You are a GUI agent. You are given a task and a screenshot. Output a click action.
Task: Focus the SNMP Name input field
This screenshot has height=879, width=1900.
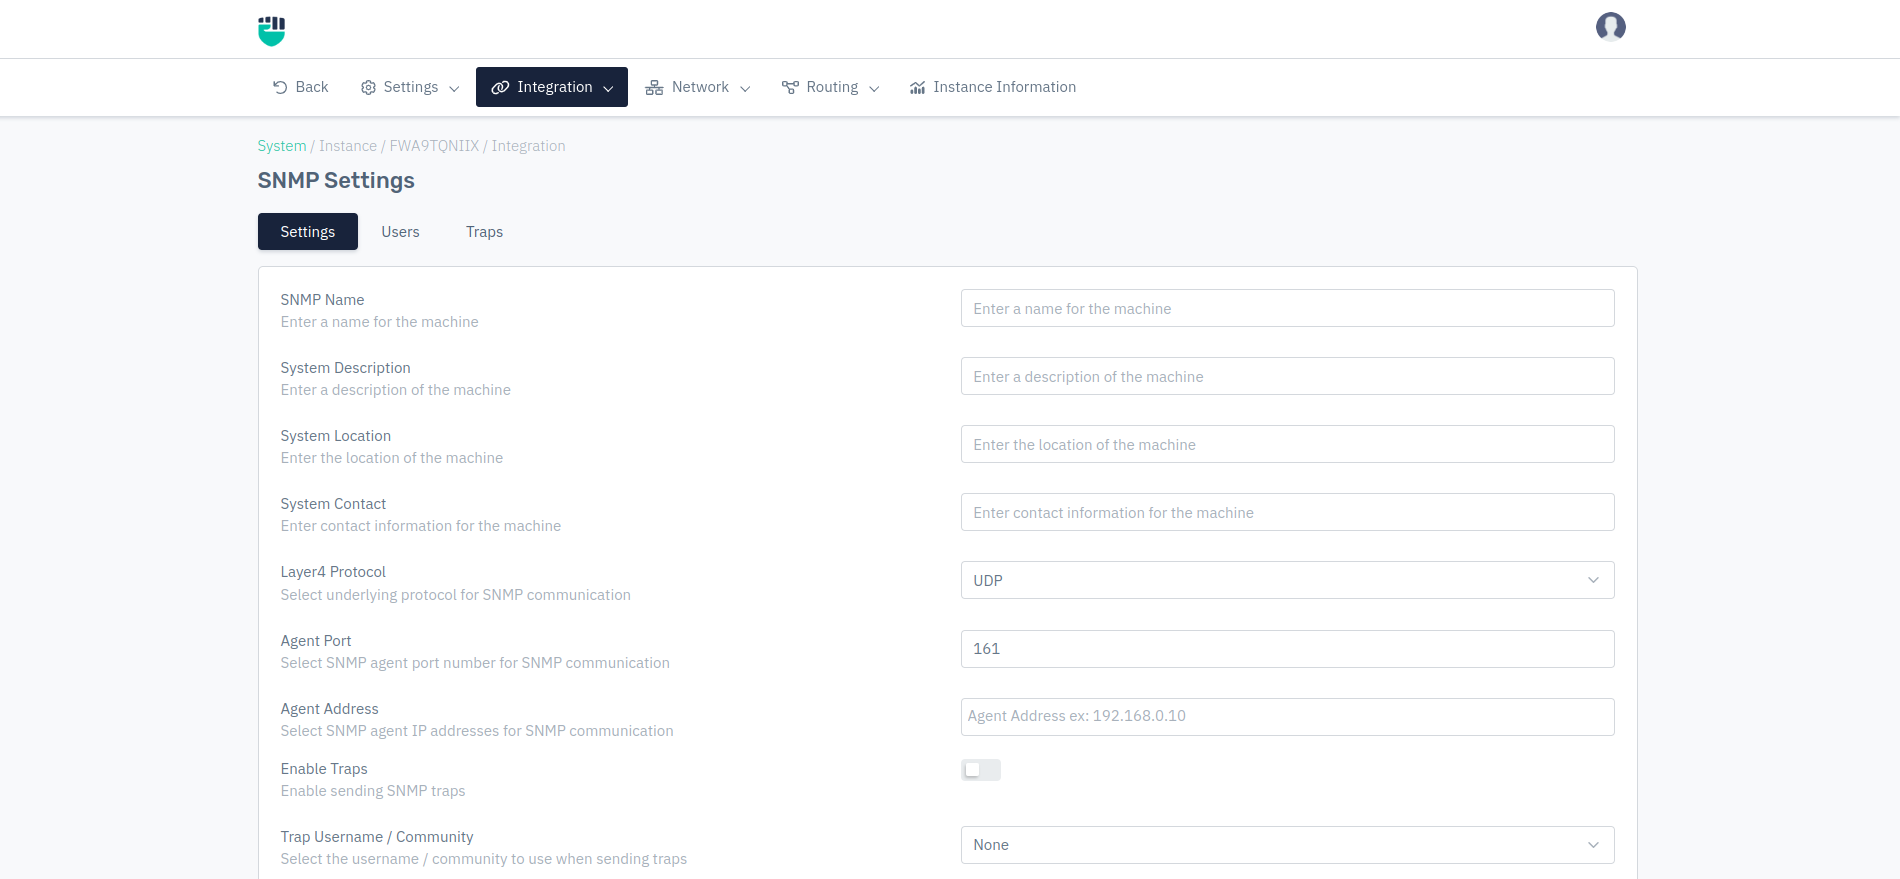[1287, 308]
